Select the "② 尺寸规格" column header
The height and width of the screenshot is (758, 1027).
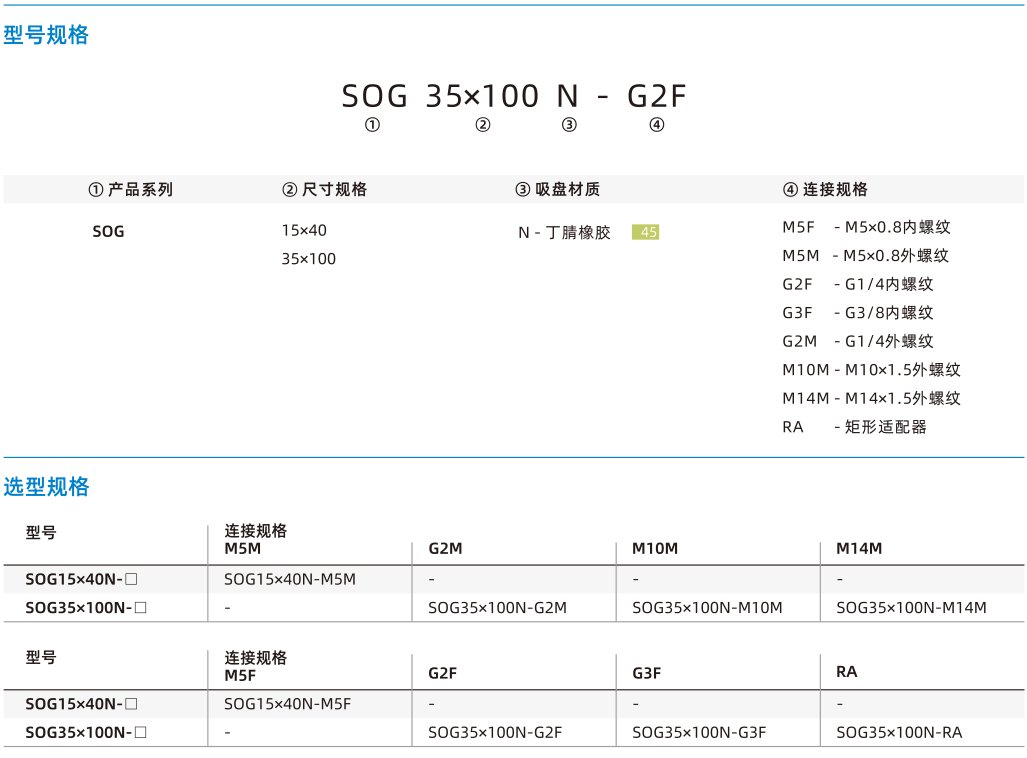(x=324, y=189)
